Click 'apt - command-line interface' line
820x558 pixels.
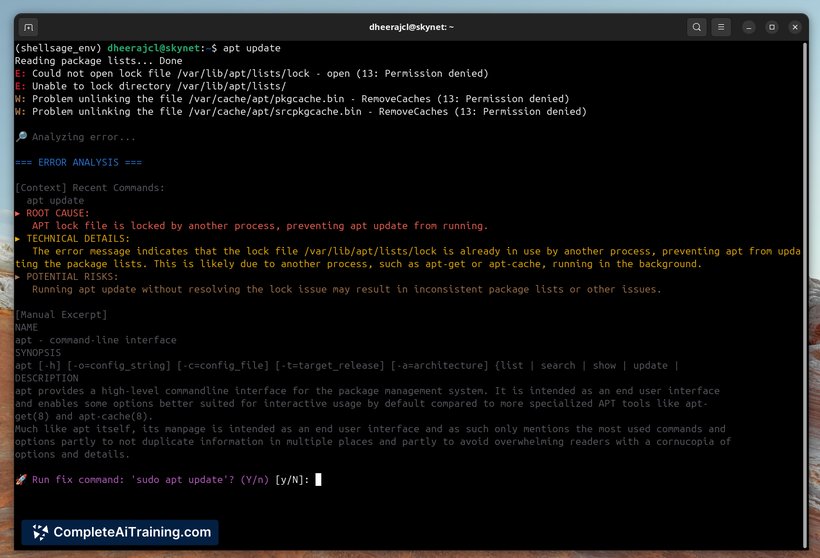click(x=96, y=340)
